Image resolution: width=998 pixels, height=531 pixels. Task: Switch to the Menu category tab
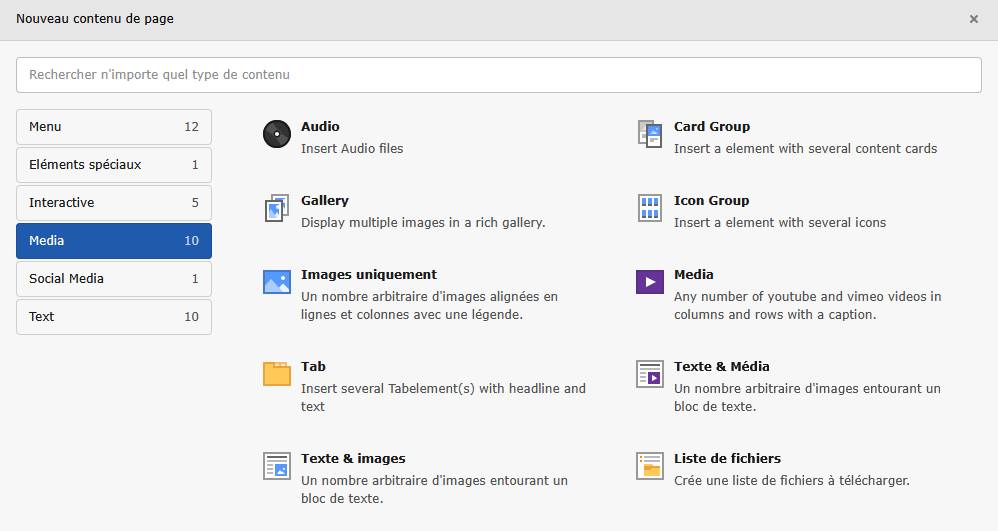114,127
